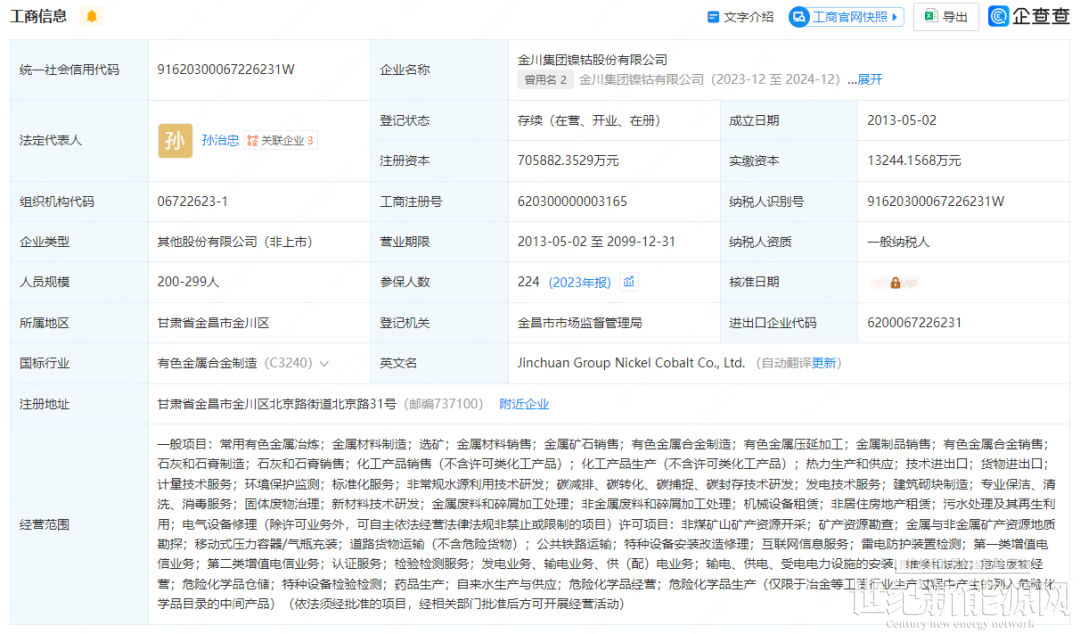
Task: Select the business term 2013-05-02 至 2099-12-31
Action: pyautogui.click(x=596, y=242)
